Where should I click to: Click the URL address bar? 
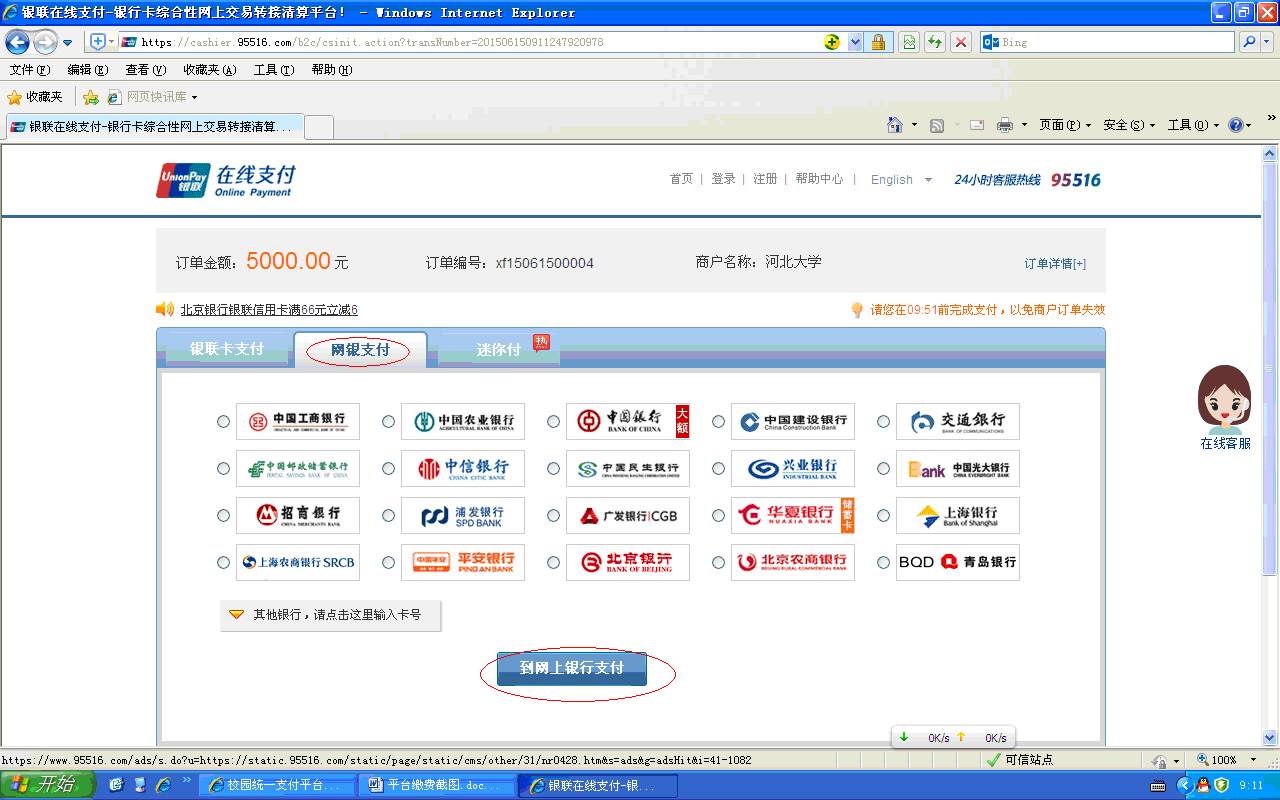[x=480, y=42]
